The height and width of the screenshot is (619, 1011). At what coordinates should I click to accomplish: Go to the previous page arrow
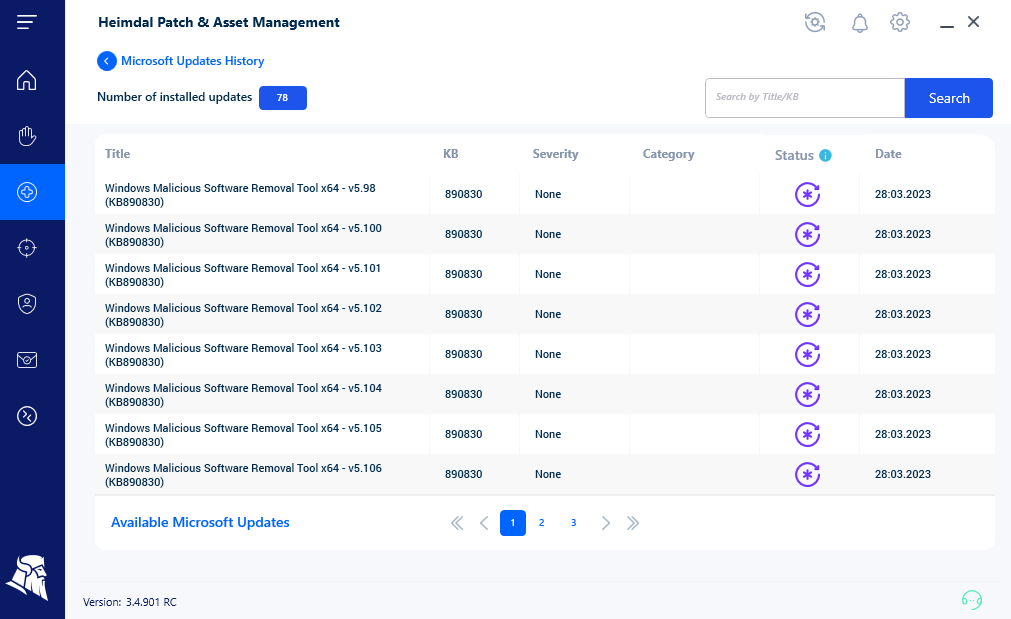(484, 523)
